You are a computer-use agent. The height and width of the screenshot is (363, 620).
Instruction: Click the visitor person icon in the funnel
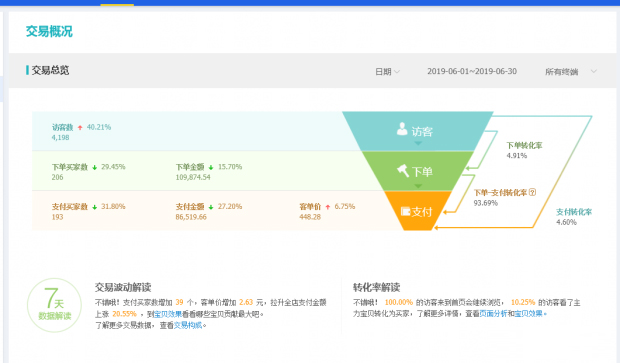[x=402, y=129]
